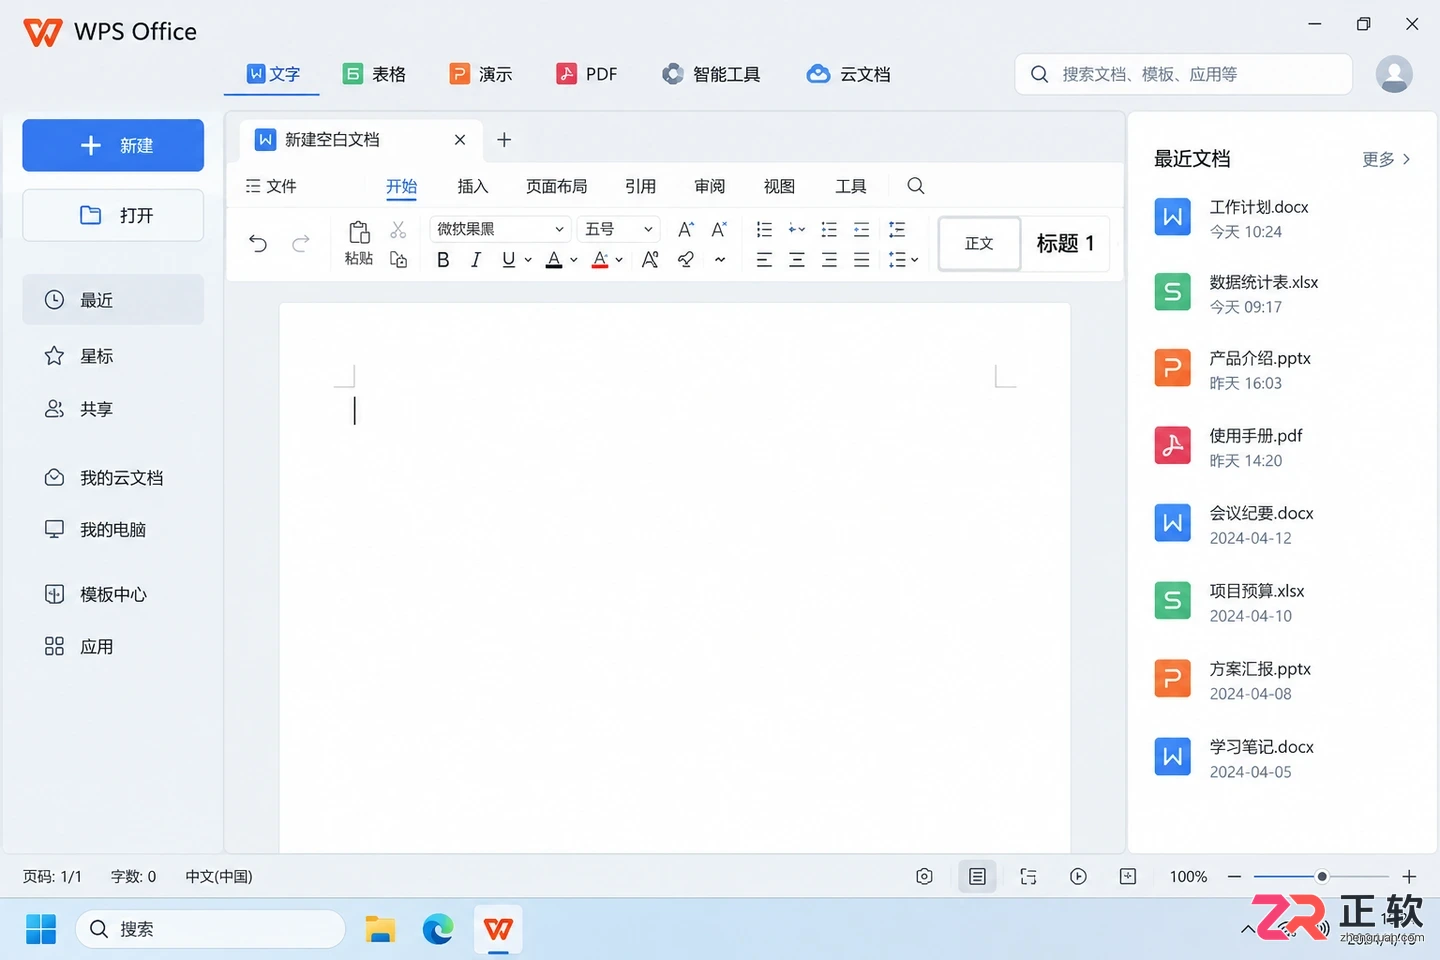Expand the underline style dropdown arrow
The image size is (1440, 960).
[528, 260]
